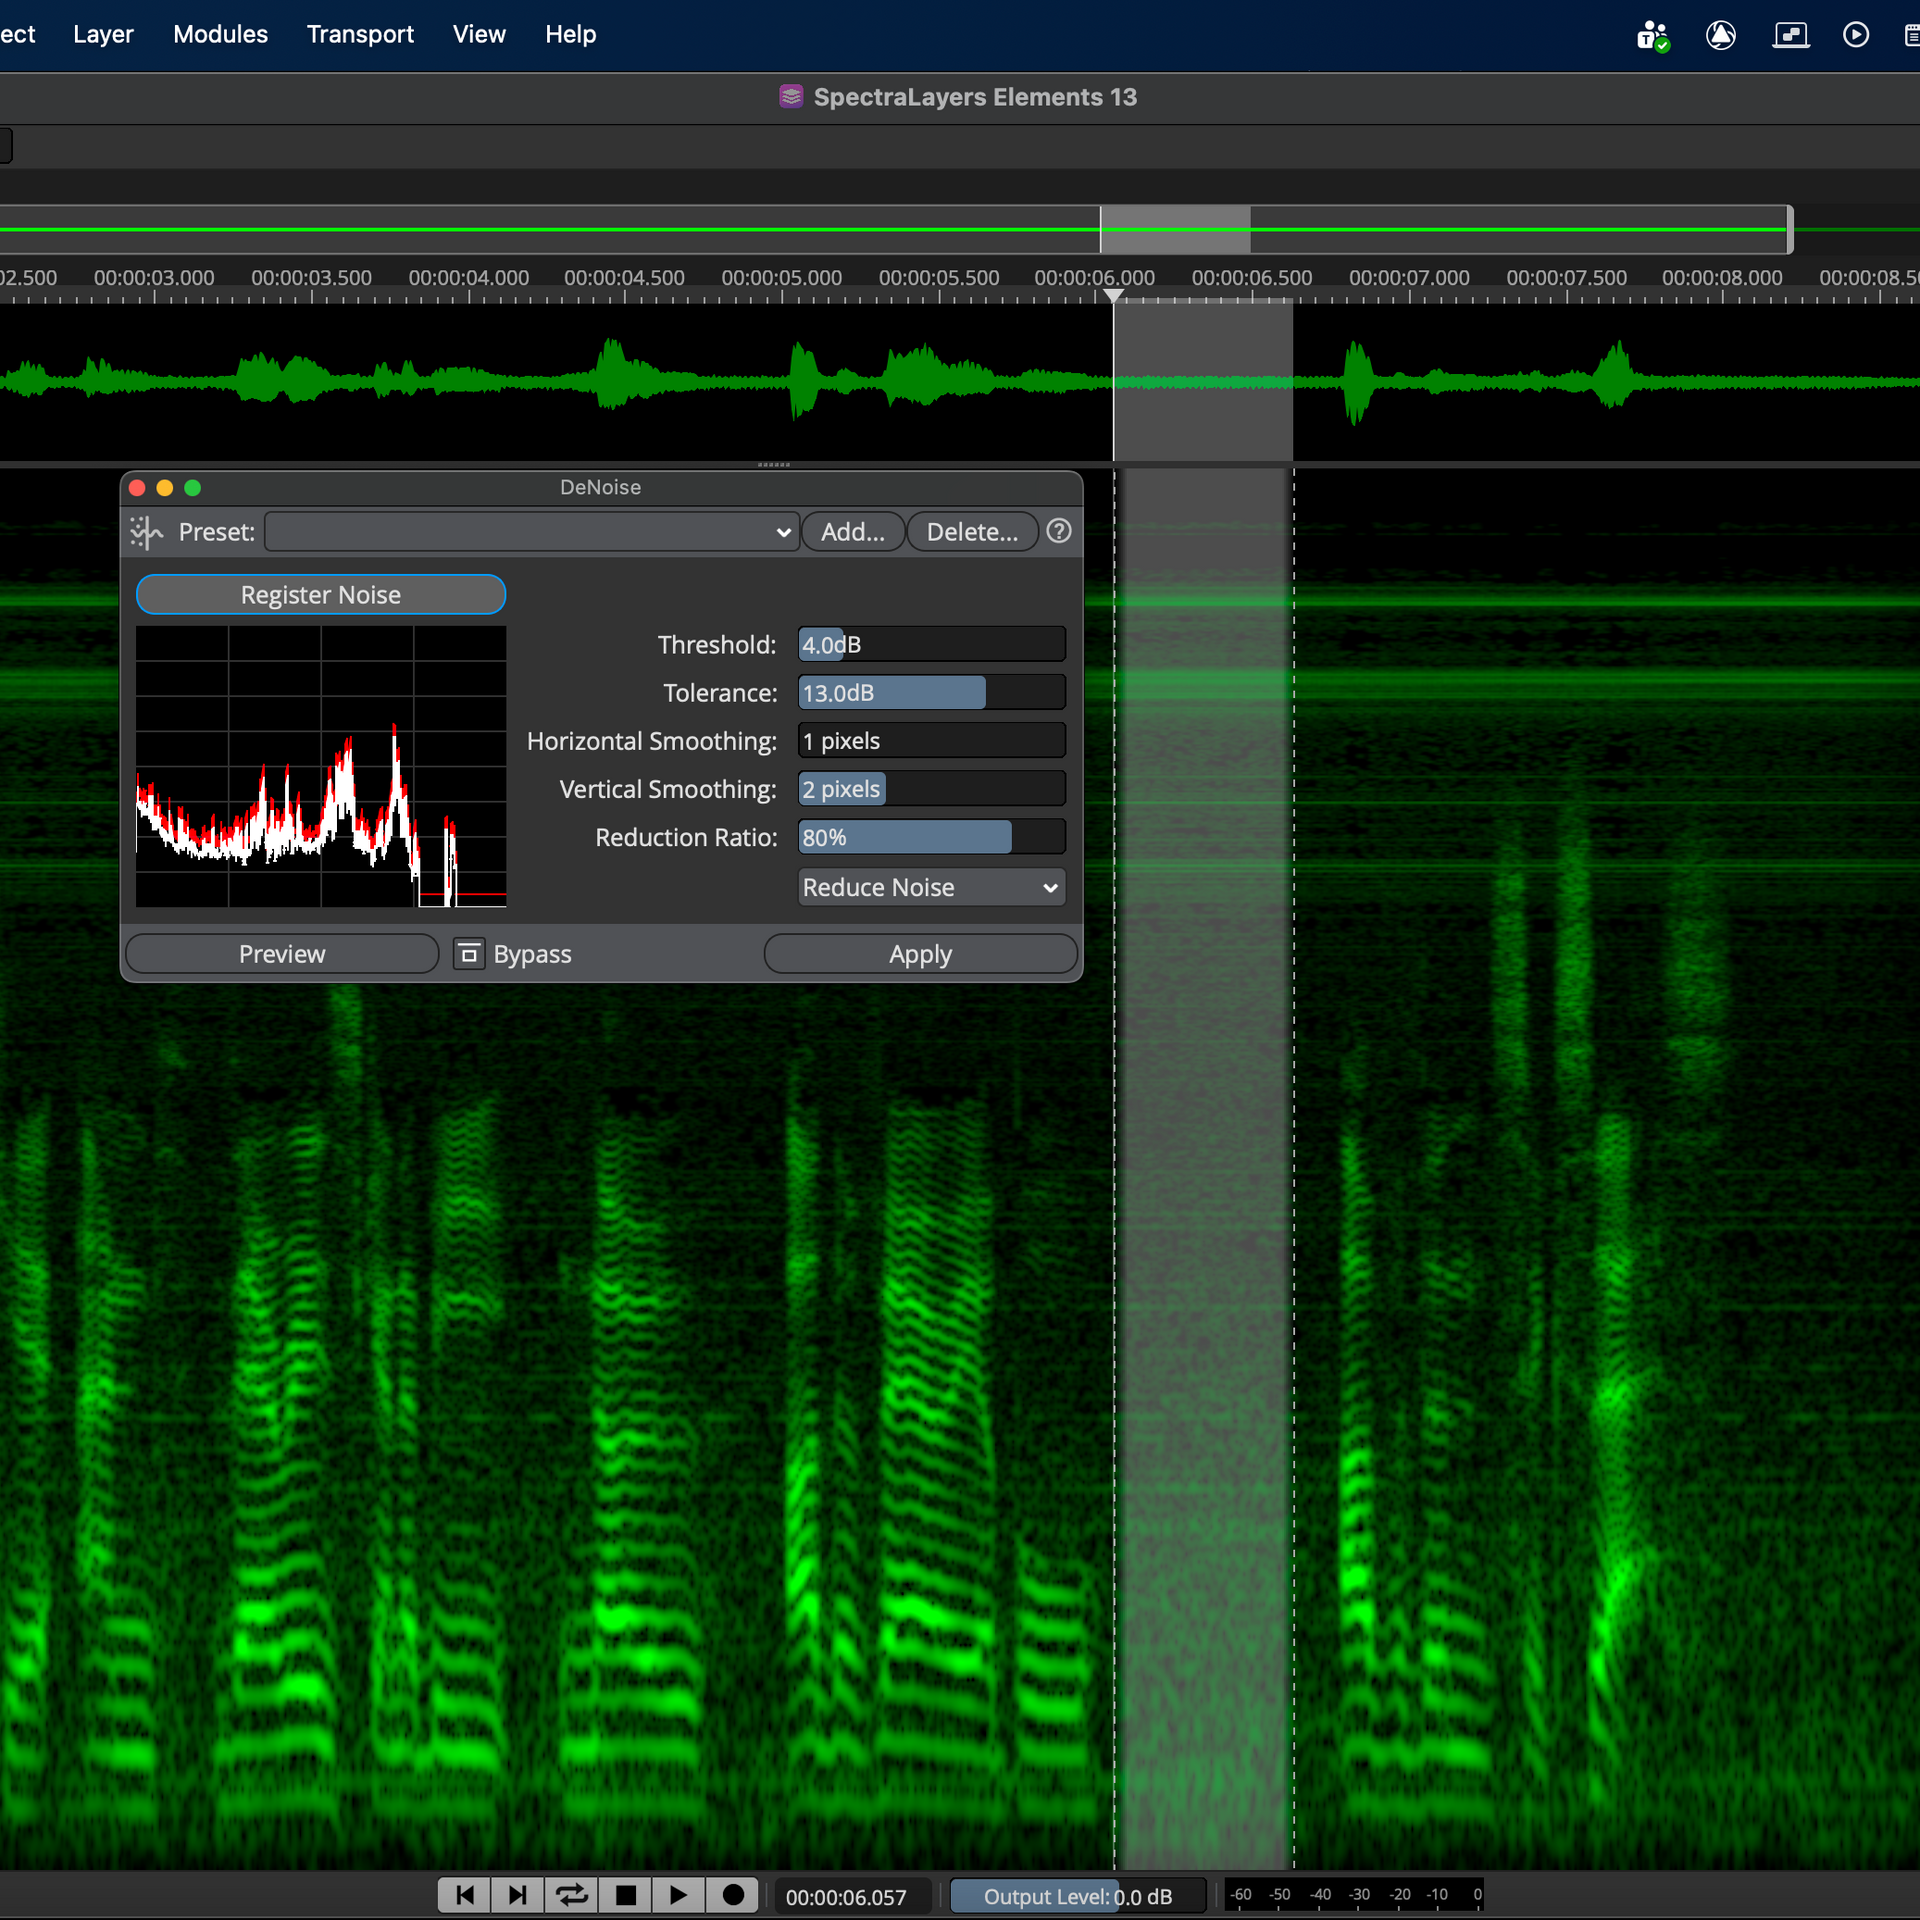Click the output level meter scale

(x=1356, y=1895)
